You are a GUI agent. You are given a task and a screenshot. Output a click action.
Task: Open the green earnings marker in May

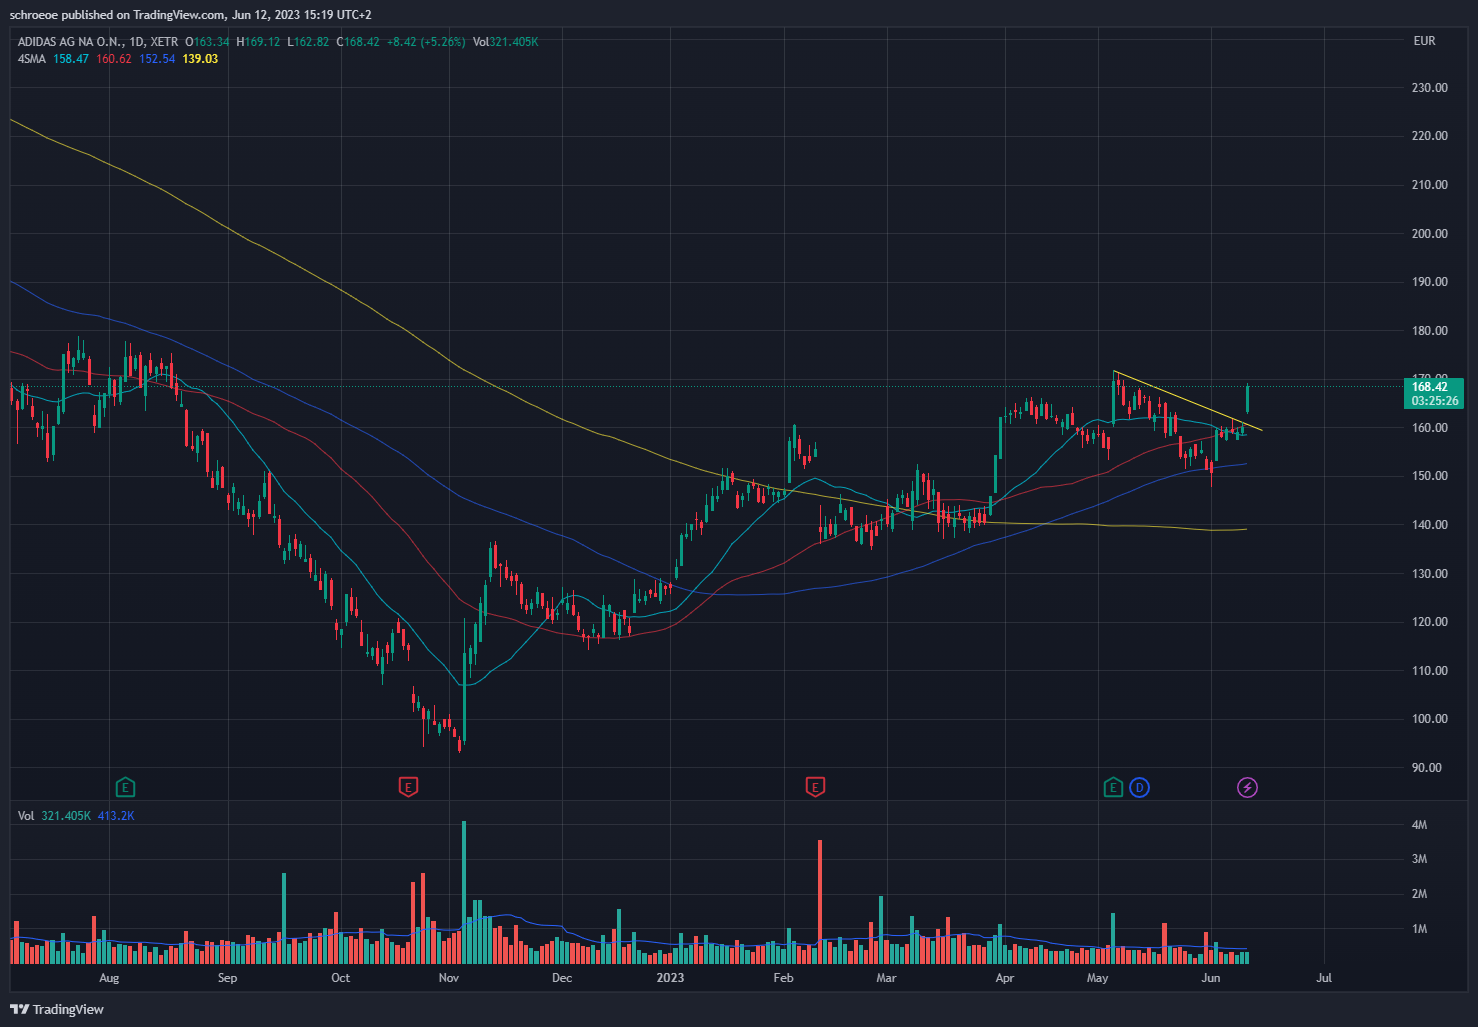(x=1113, y=787)
